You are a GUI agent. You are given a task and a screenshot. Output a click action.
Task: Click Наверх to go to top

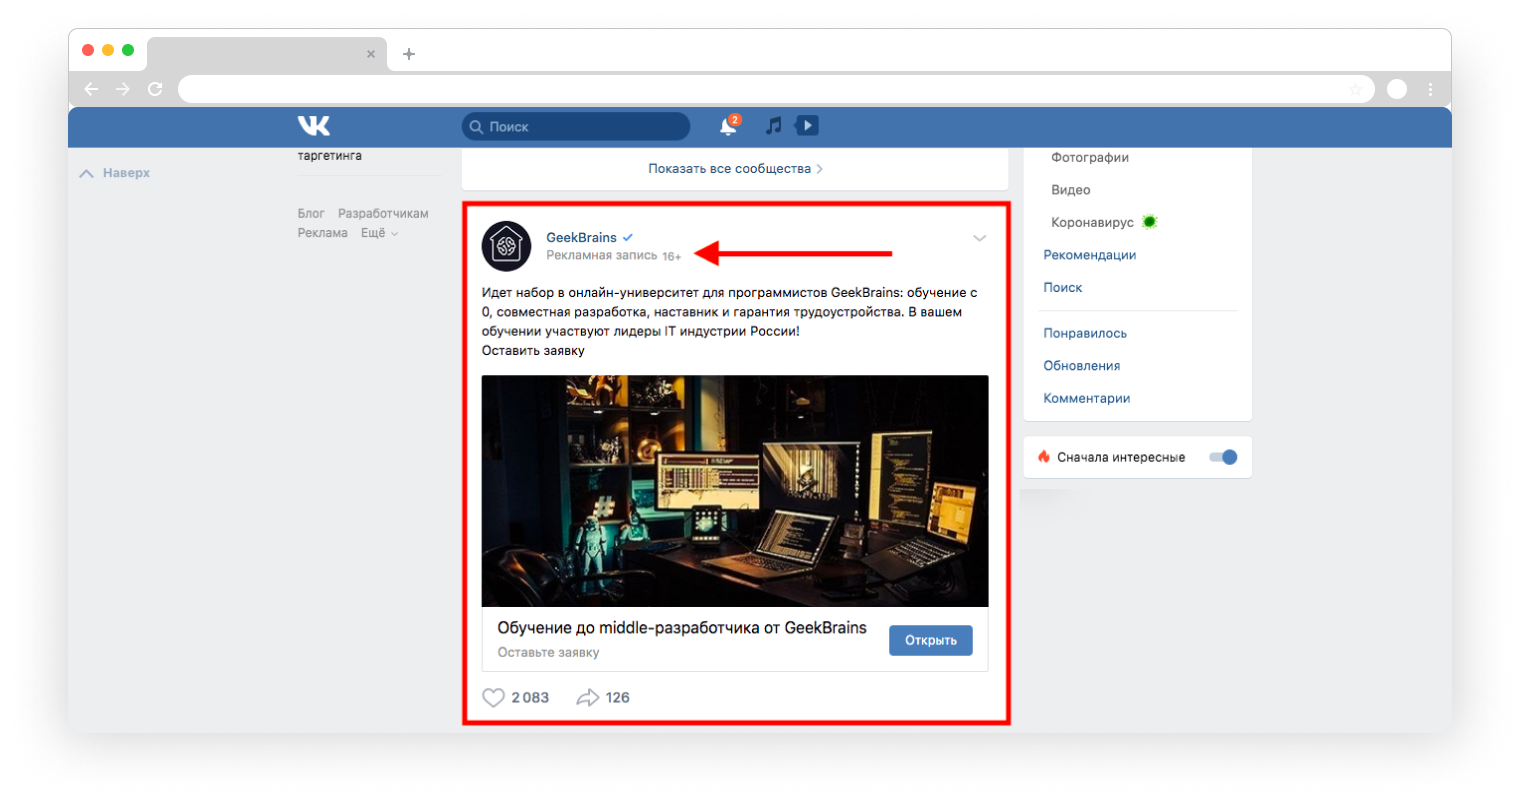point(115,173)
